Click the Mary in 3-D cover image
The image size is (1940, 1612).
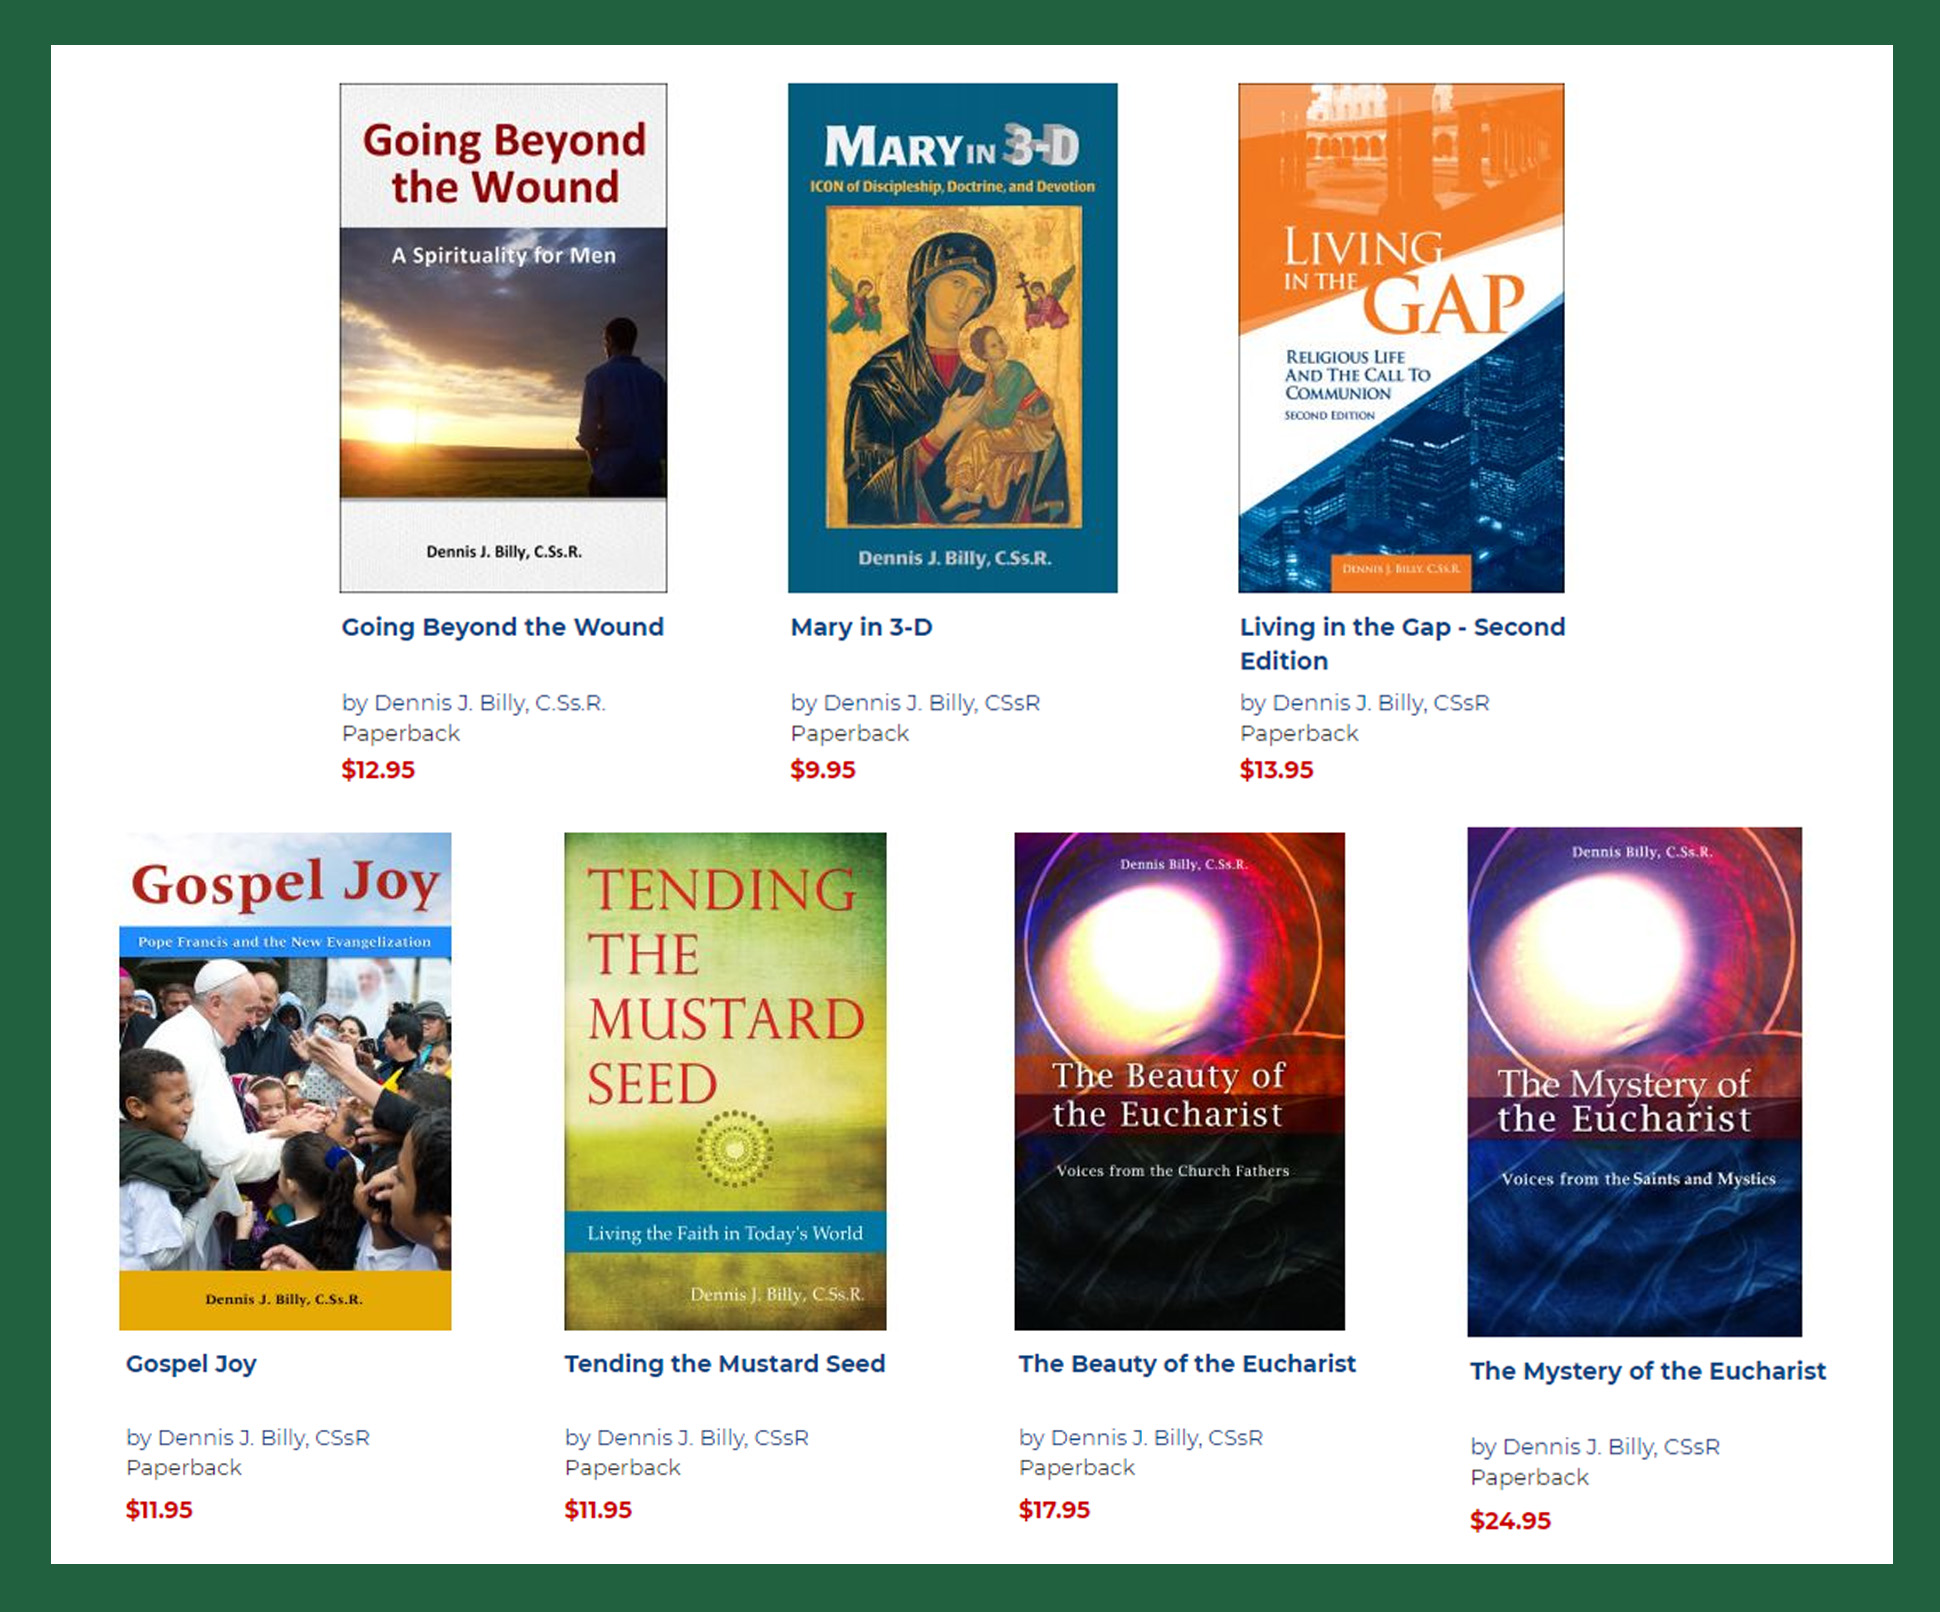point(952,338)
